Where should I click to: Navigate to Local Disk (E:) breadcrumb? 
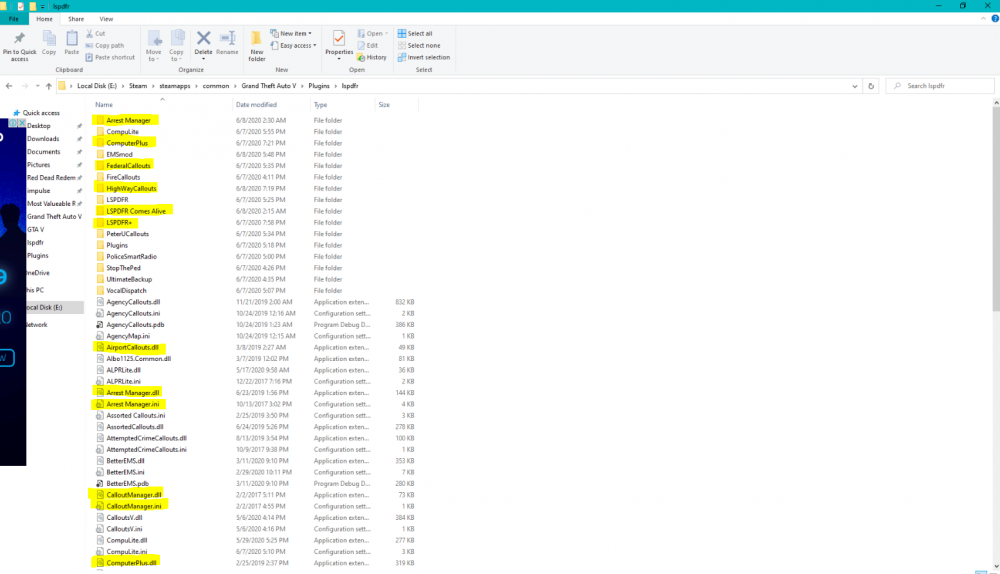(97, 85)
